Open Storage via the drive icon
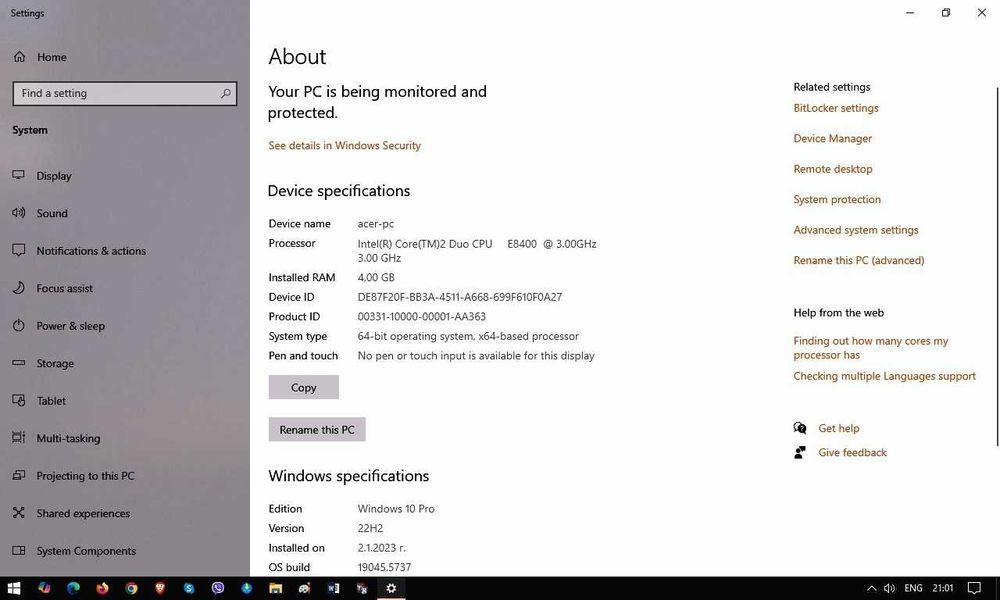1000x600 pixels. pyautogui.click(x=19, y=363)
